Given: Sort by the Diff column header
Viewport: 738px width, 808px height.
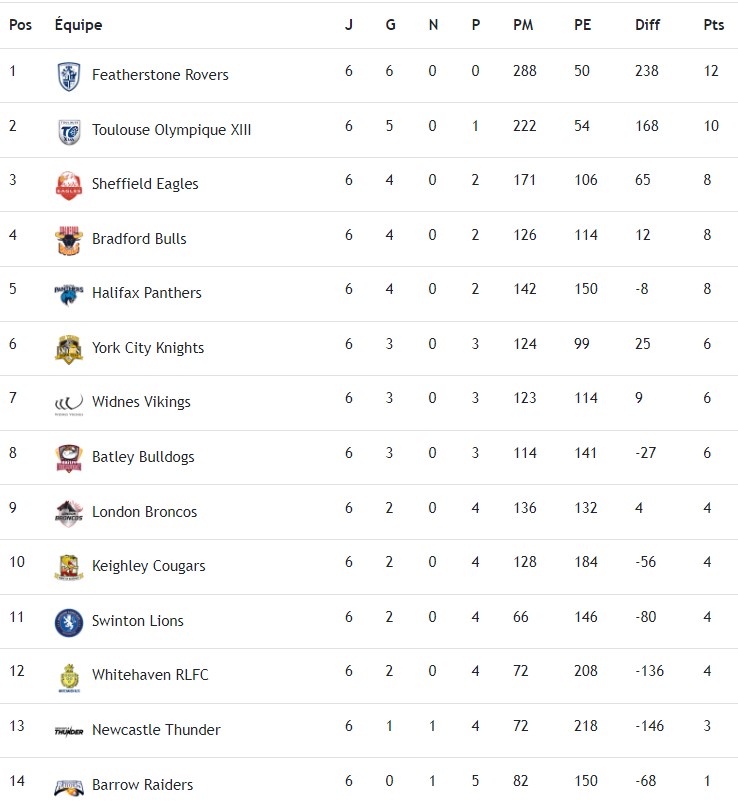Looking at the screenshot, I should [x=647, y=25].
